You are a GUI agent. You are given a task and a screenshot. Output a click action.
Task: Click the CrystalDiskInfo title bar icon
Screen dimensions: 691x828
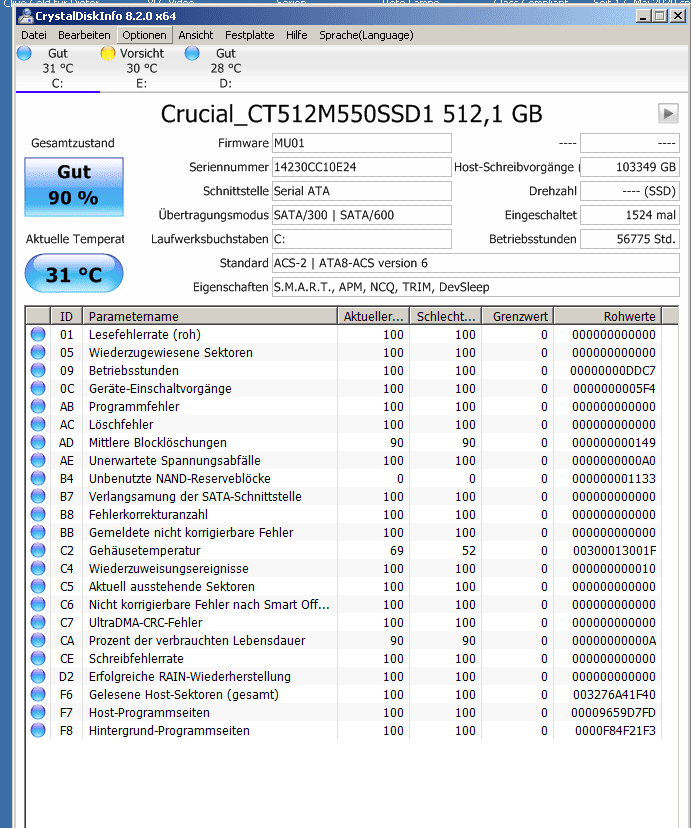point(25,16)
